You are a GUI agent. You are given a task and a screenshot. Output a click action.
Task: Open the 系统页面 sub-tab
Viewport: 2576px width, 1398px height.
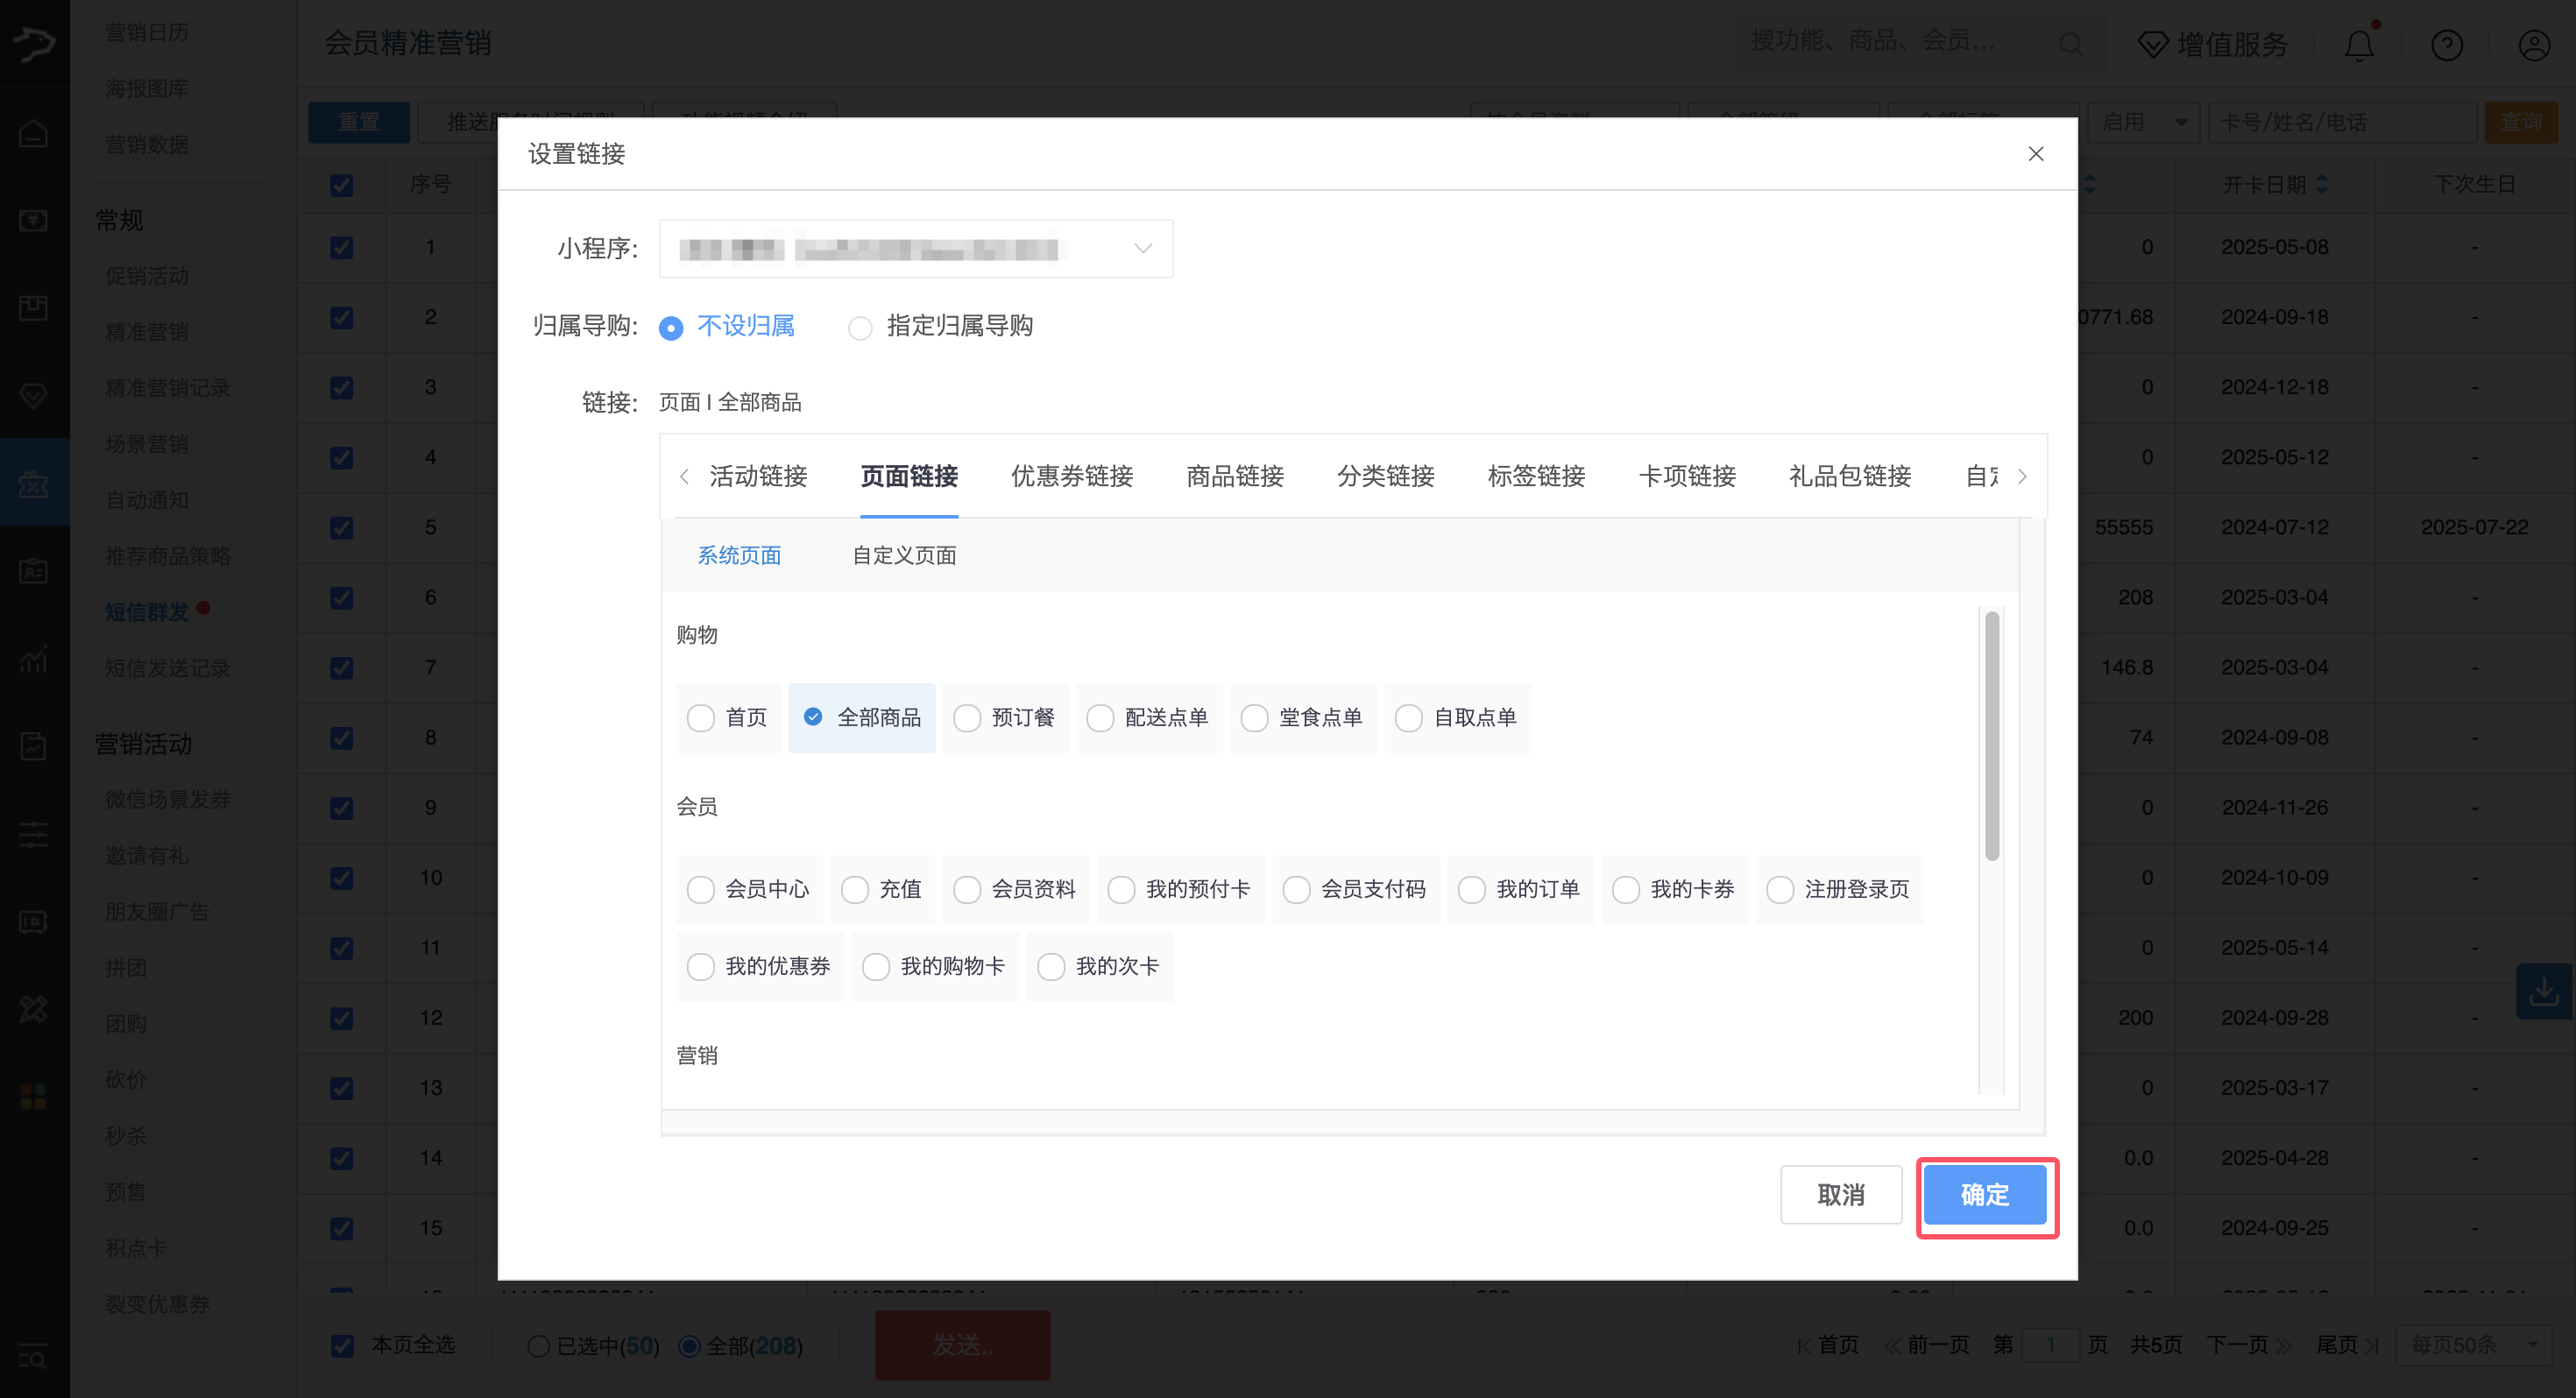point(739,556)
